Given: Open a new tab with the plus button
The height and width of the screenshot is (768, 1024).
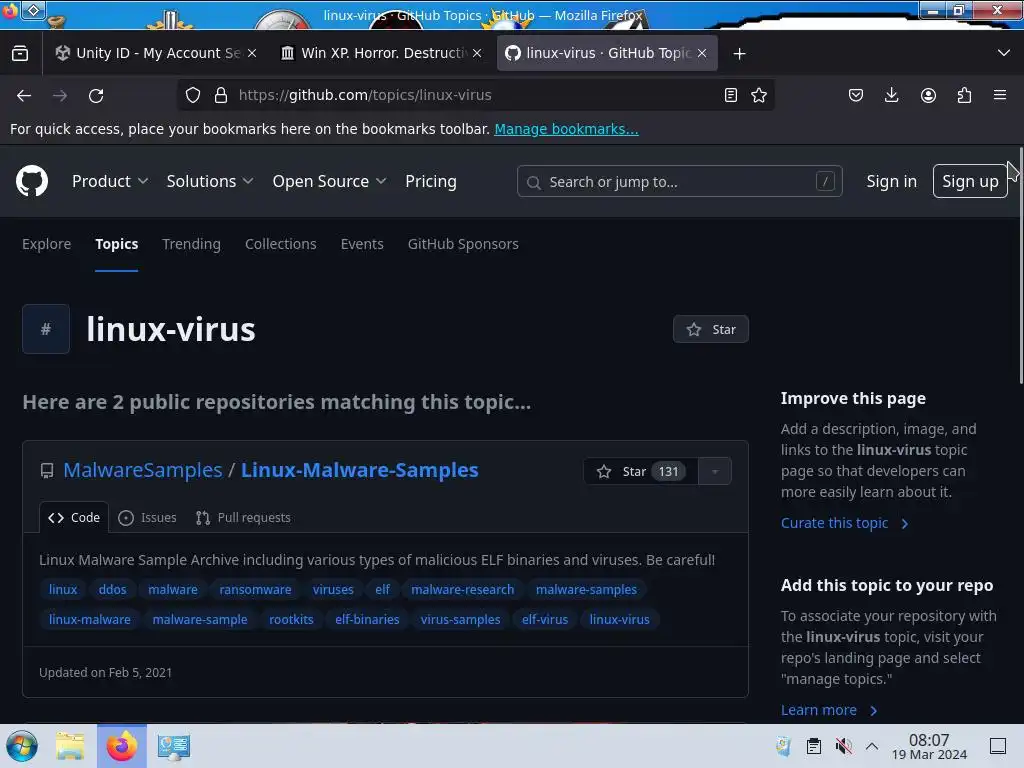Looking at the screenshot, I should tap(739, 54).
